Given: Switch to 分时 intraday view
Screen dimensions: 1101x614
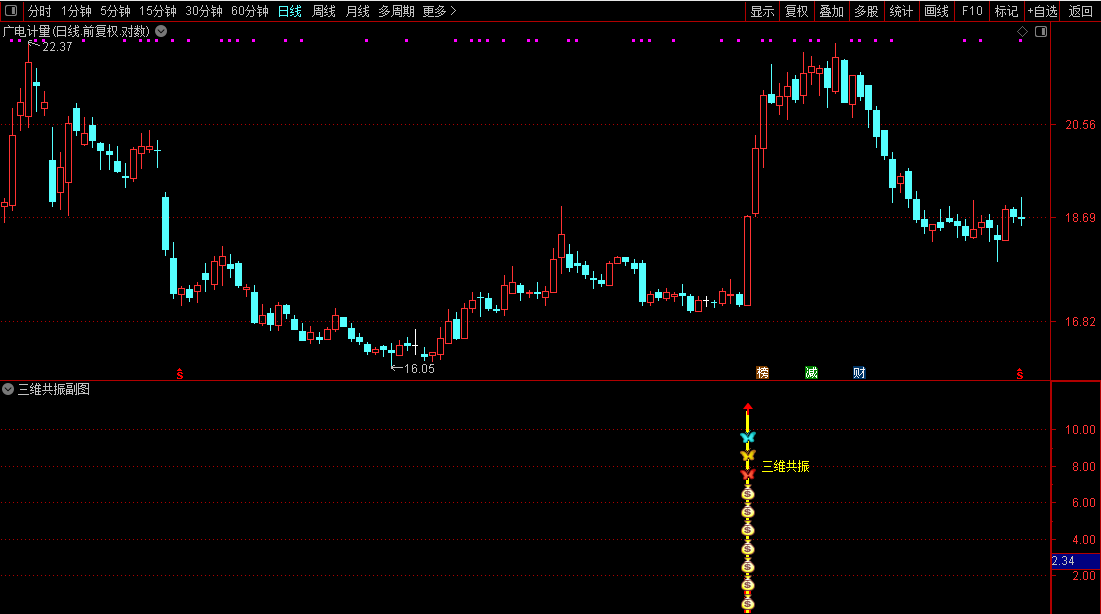Looking at the screenshot, I should [x=39, y=11].
